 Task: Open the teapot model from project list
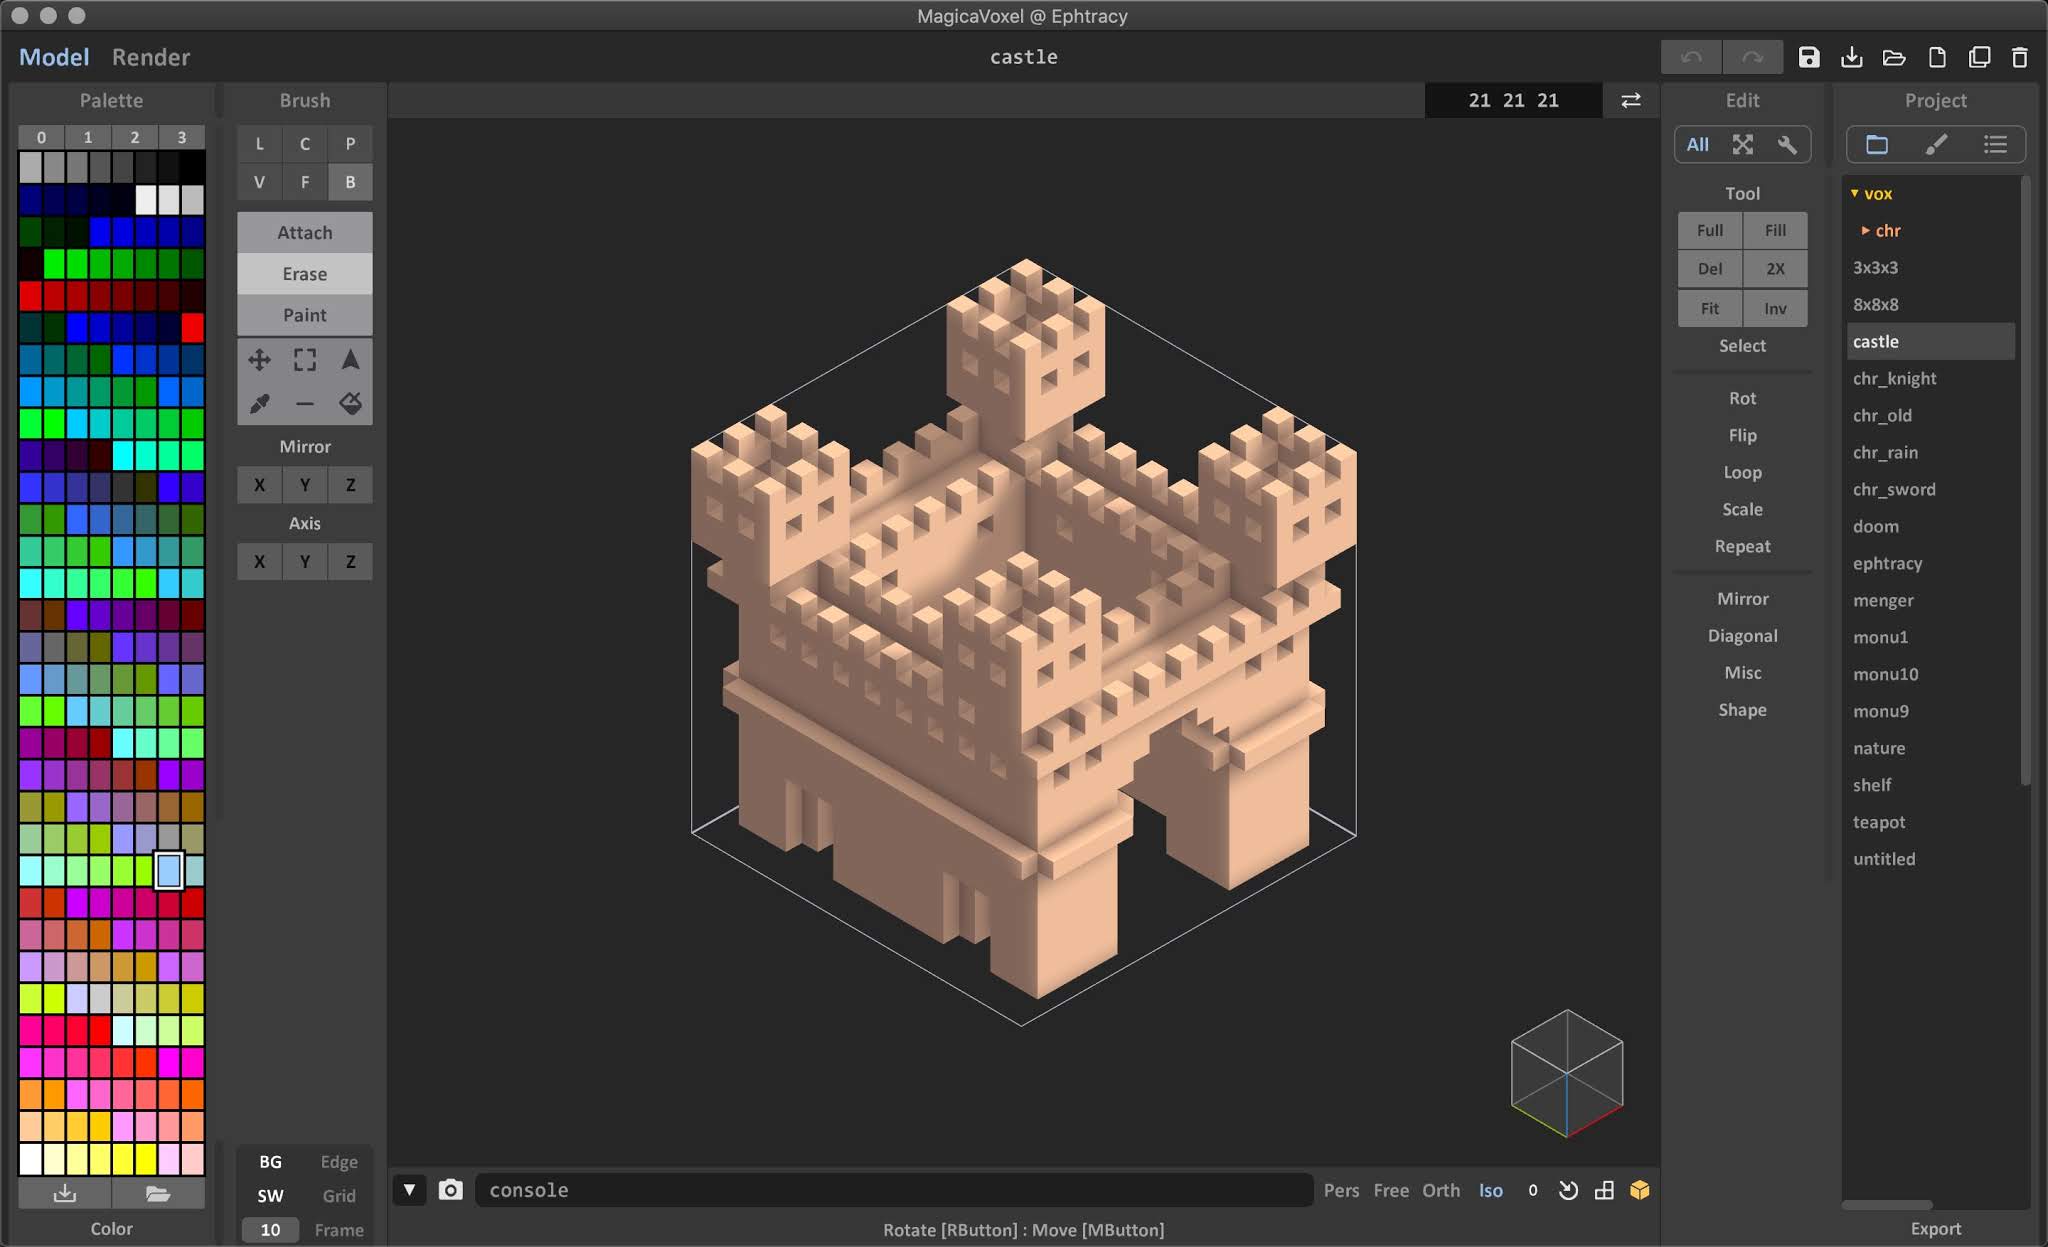pyautogui.click(x=1878, y=822)
